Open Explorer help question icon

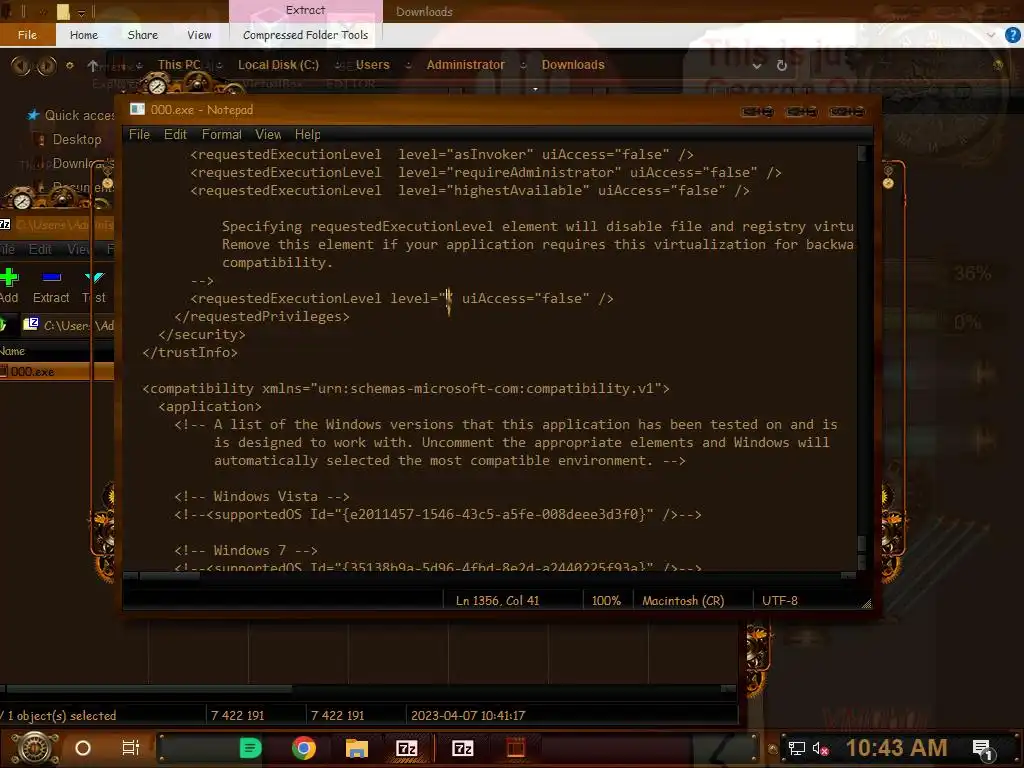click(1012, 35)
